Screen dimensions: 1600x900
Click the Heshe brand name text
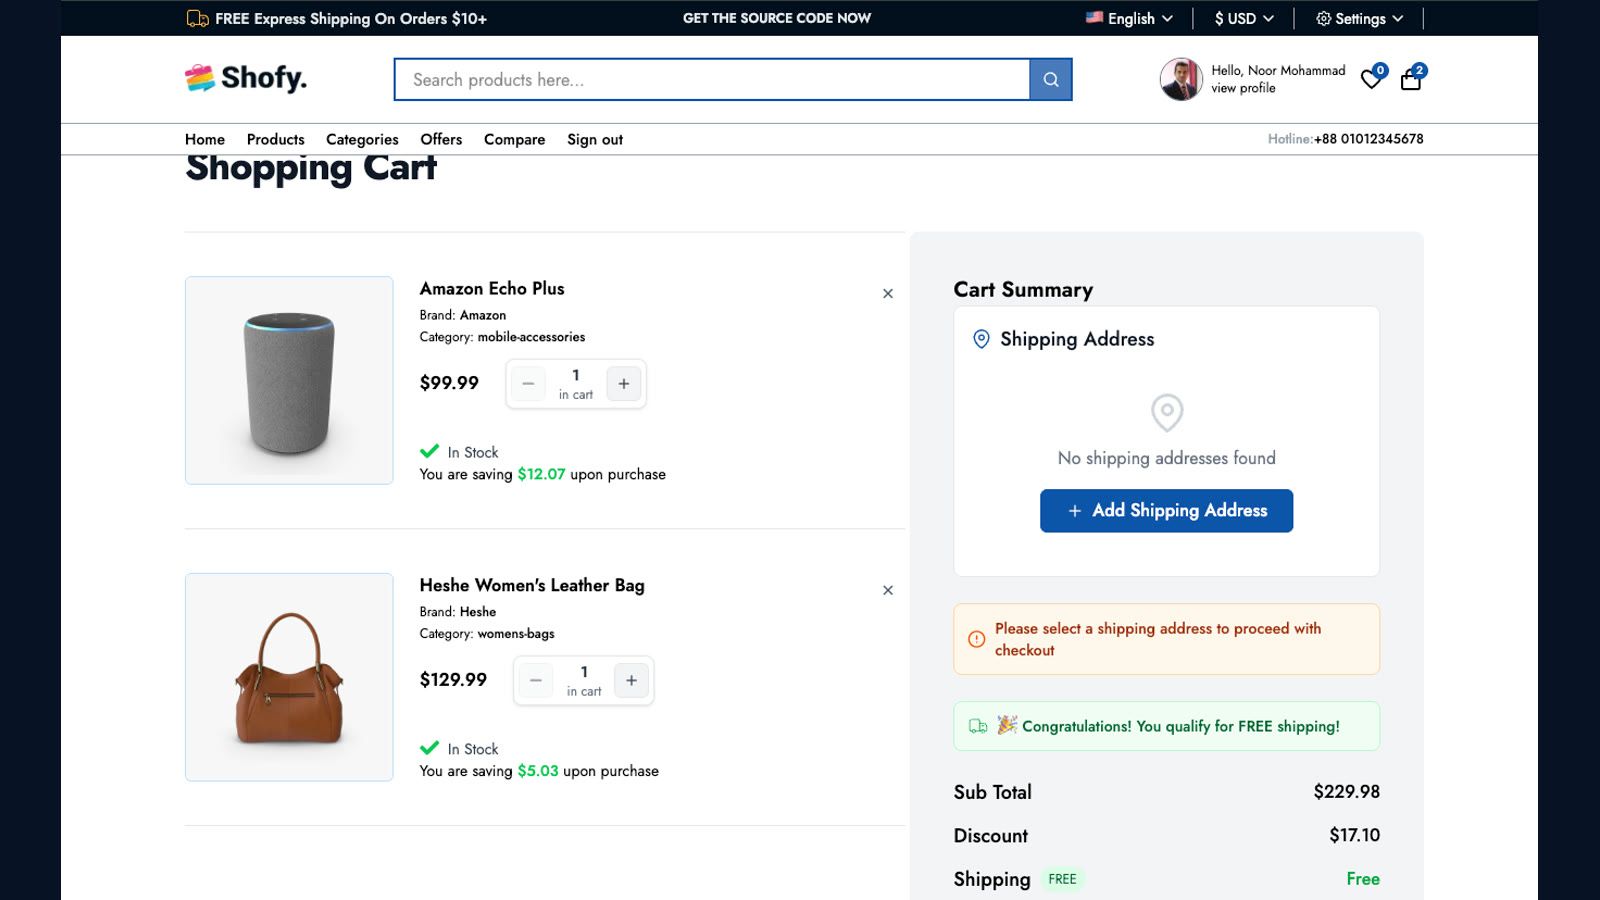478,612
